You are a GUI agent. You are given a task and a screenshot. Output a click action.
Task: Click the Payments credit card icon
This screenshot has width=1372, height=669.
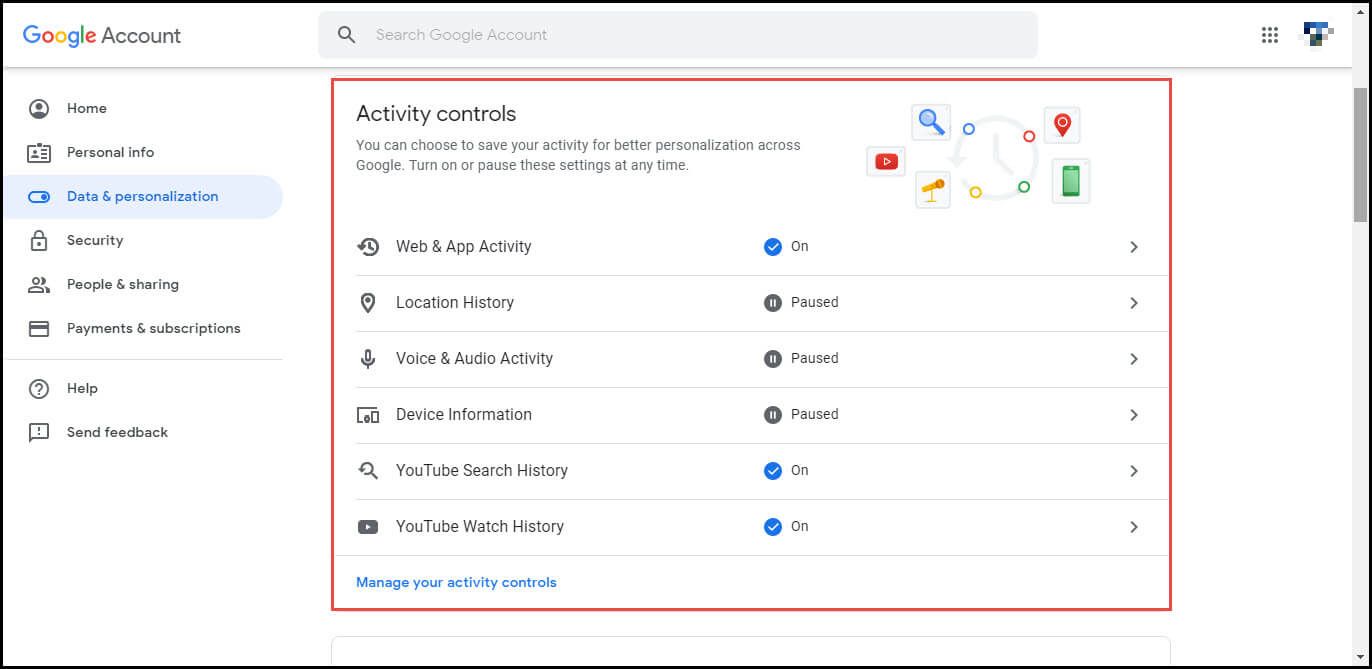[39, 328]
